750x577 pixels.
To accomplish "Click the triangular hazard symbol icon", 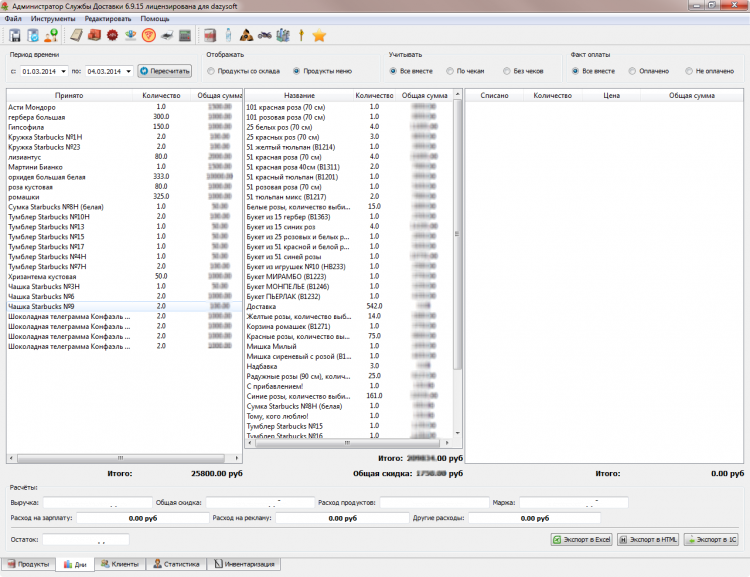I will click(x=246, y=35).
